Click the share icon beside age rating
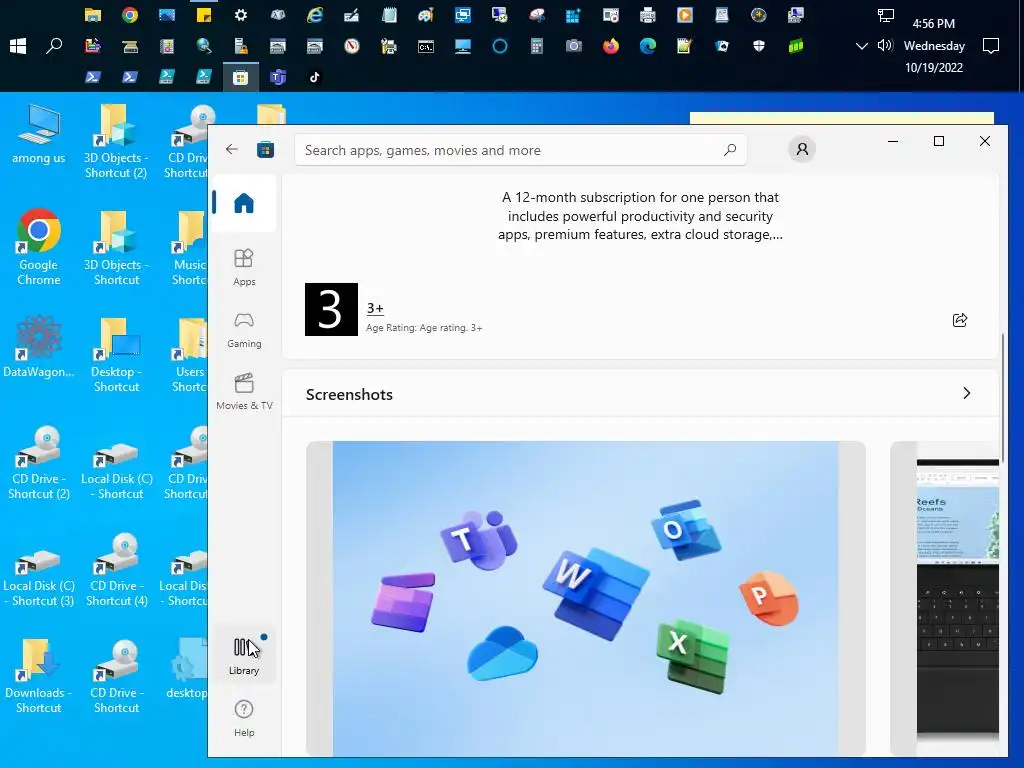The image size is (1024, 768). click(960, 320)
